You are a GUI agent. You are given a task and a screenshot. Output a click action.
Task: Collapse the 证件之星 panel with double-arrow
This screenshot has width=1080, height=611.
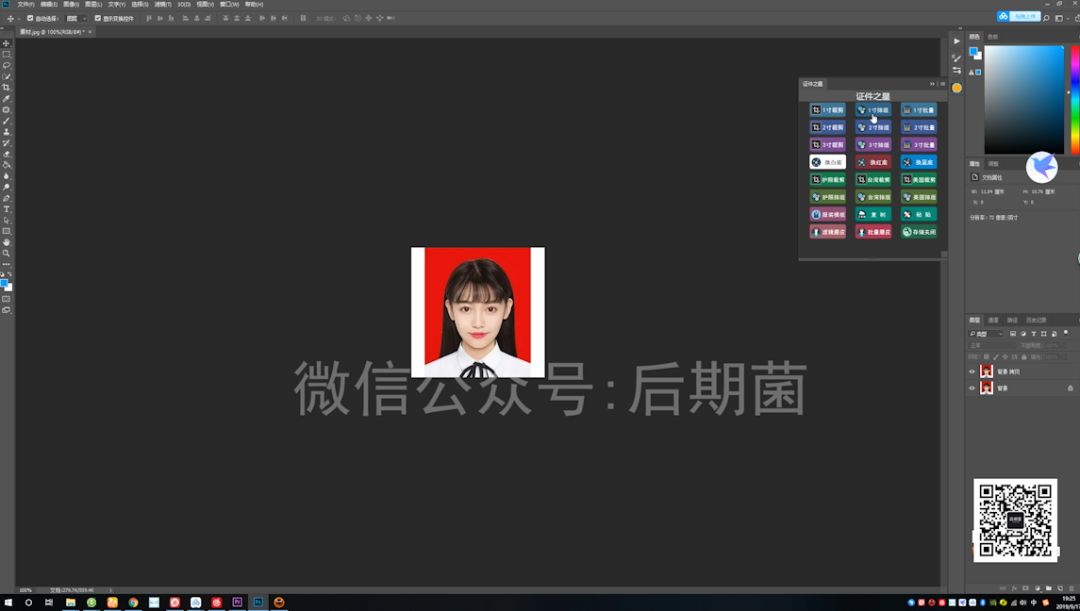931,83
